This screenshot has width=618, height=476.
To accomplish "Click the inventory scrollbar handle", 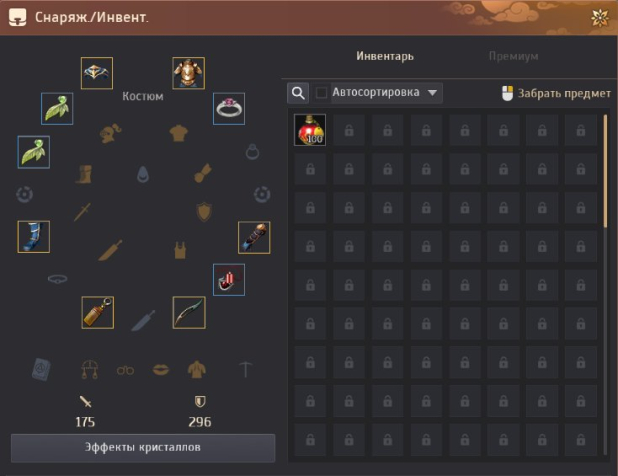I will [x=606, y=170].
